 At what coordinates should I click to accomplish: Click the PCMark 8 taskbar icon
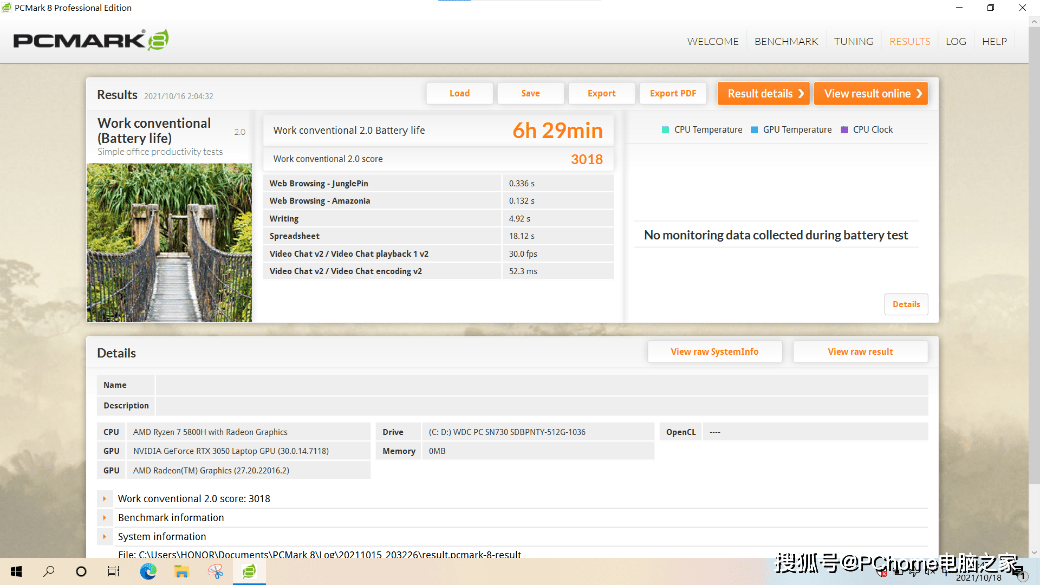pyautogui.click(x=249, y=571)
